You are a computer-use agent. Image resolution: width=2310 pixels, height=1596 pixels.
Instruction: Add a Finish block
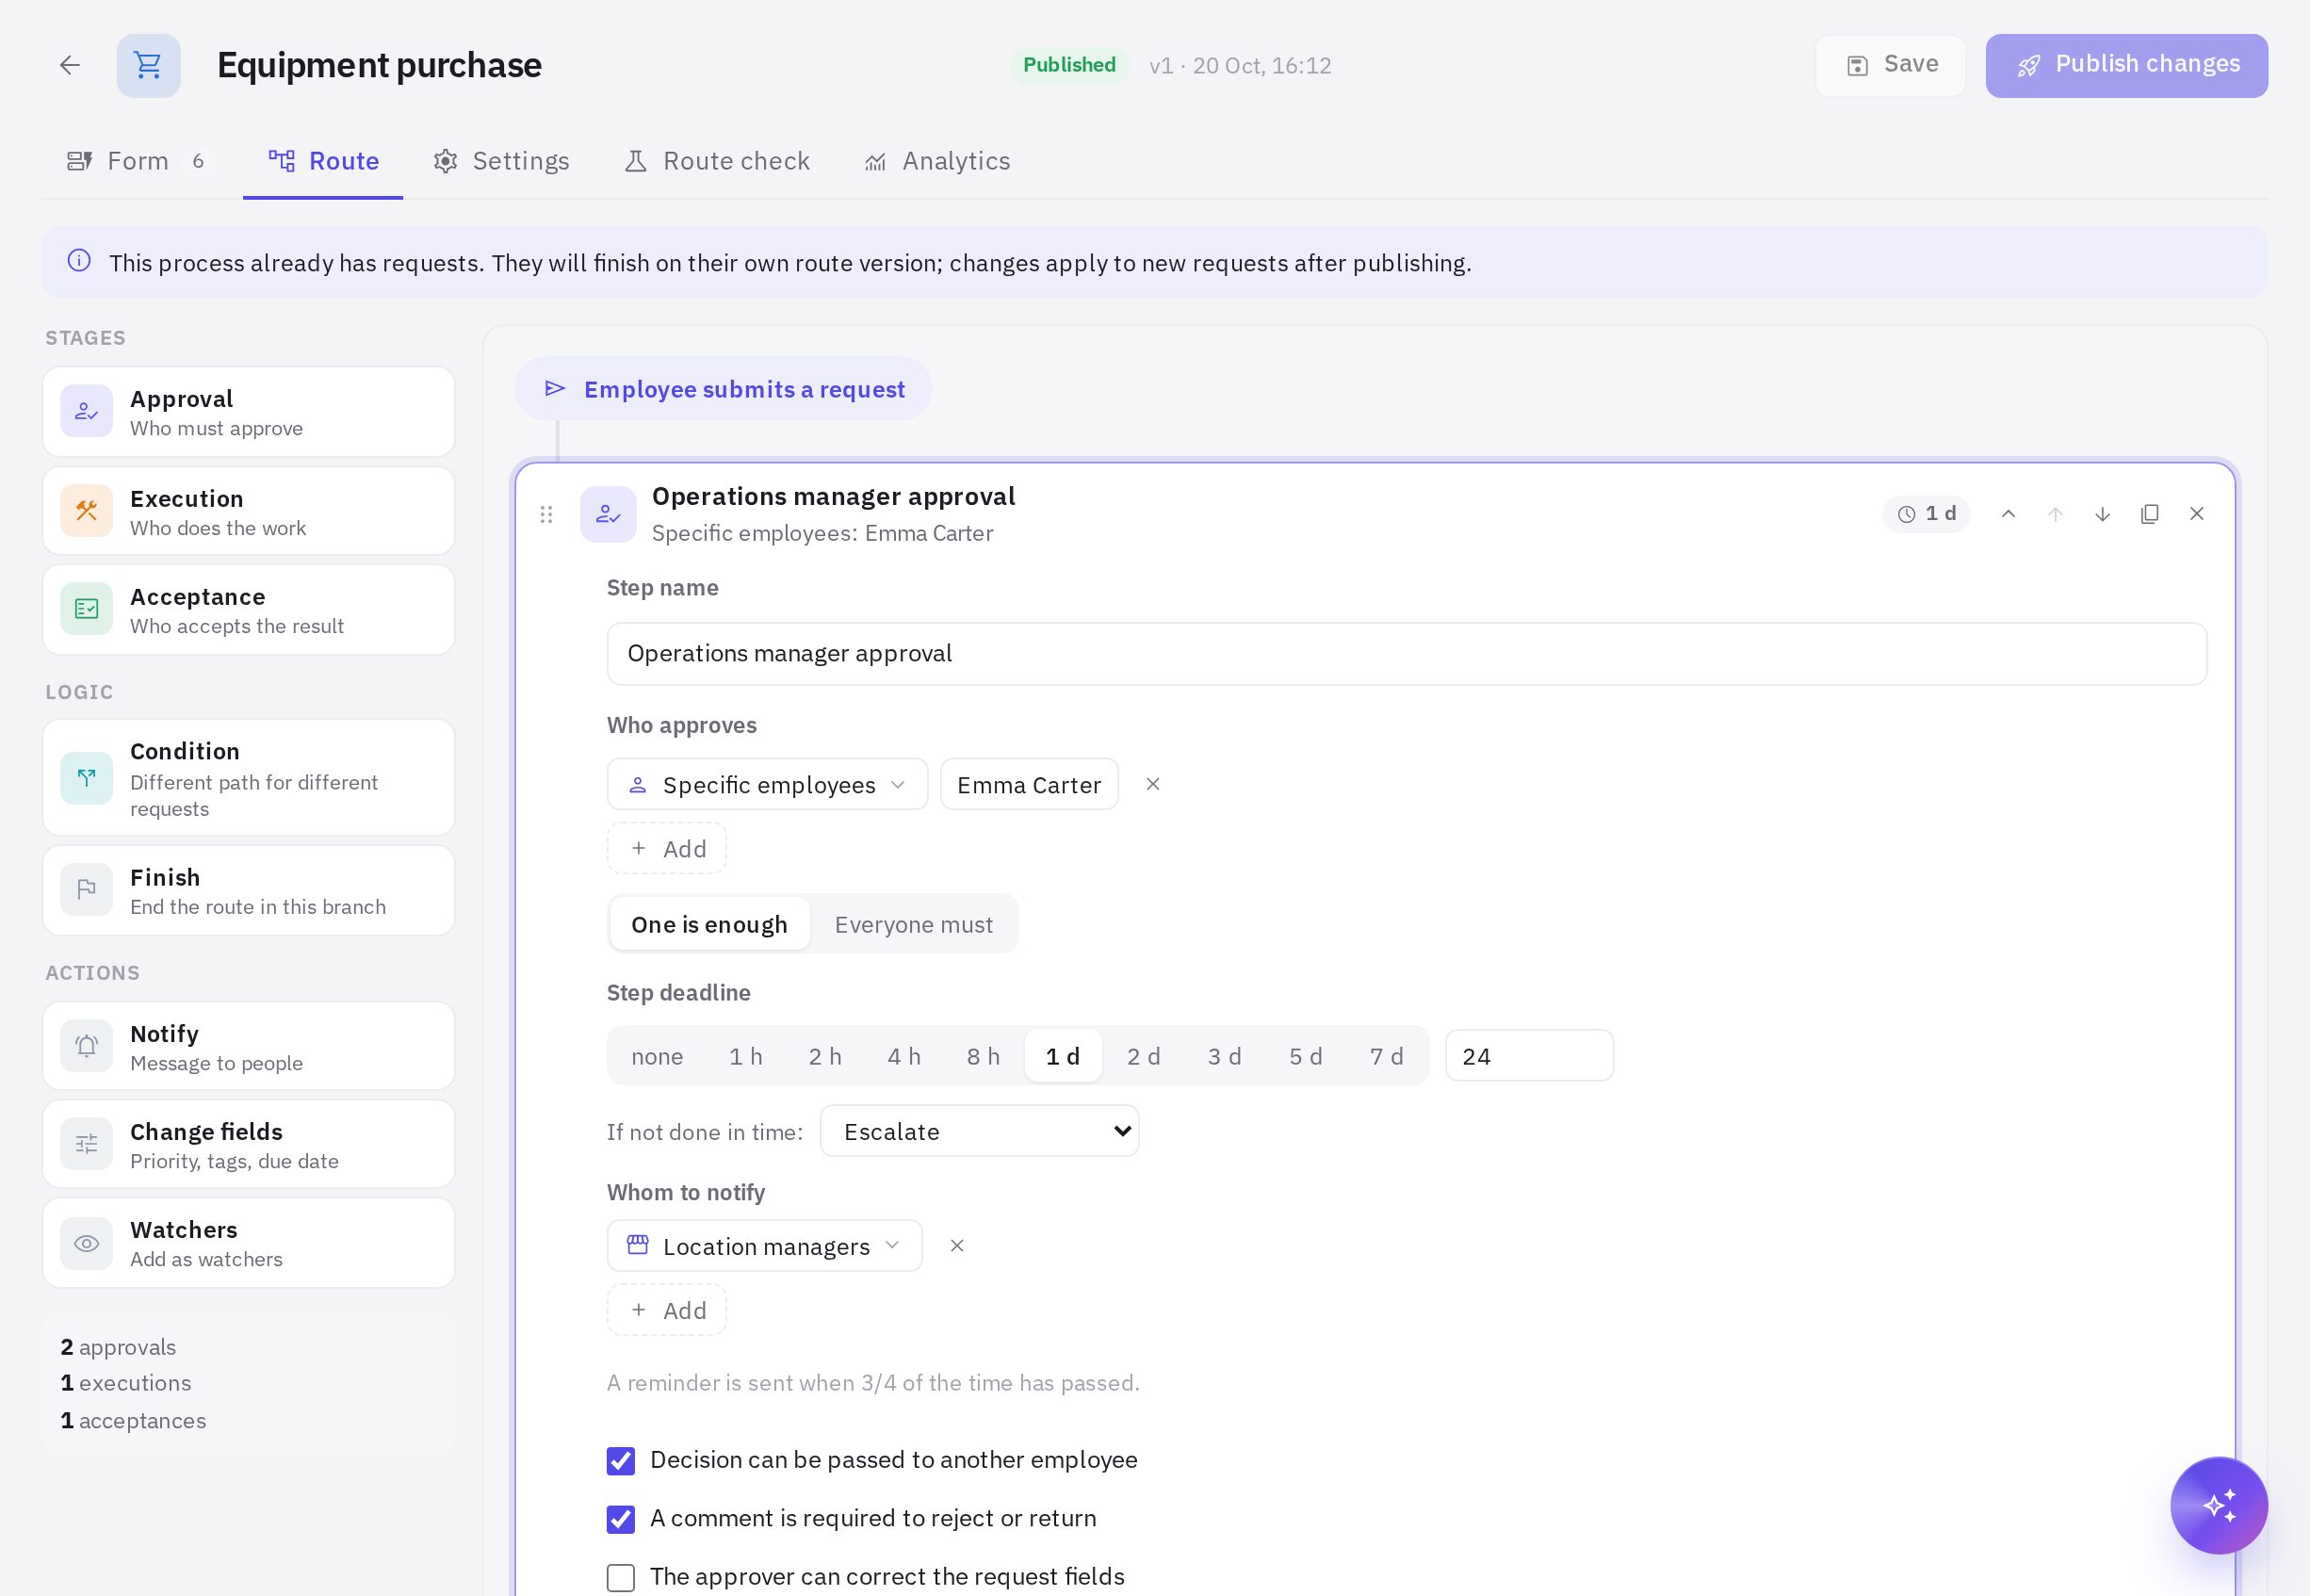pyautogui.click(x=248, y=890)
